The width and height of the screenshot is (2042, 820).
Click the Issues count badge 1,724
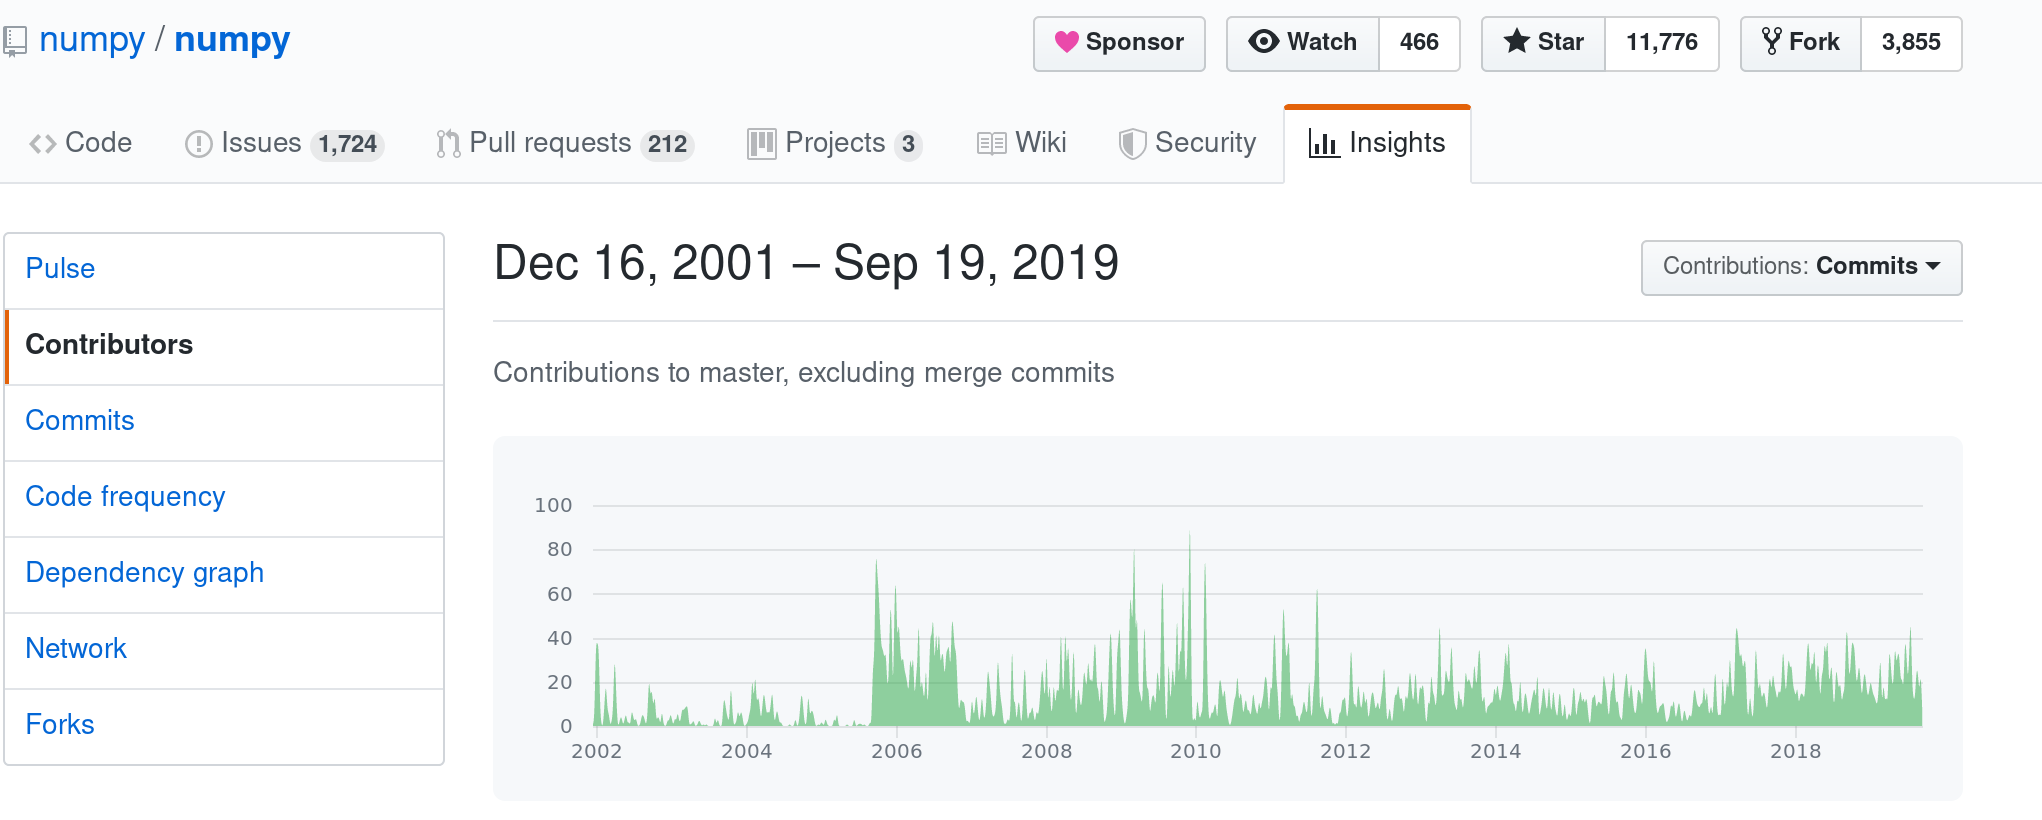pyautogui.click(x=347, y=145)
